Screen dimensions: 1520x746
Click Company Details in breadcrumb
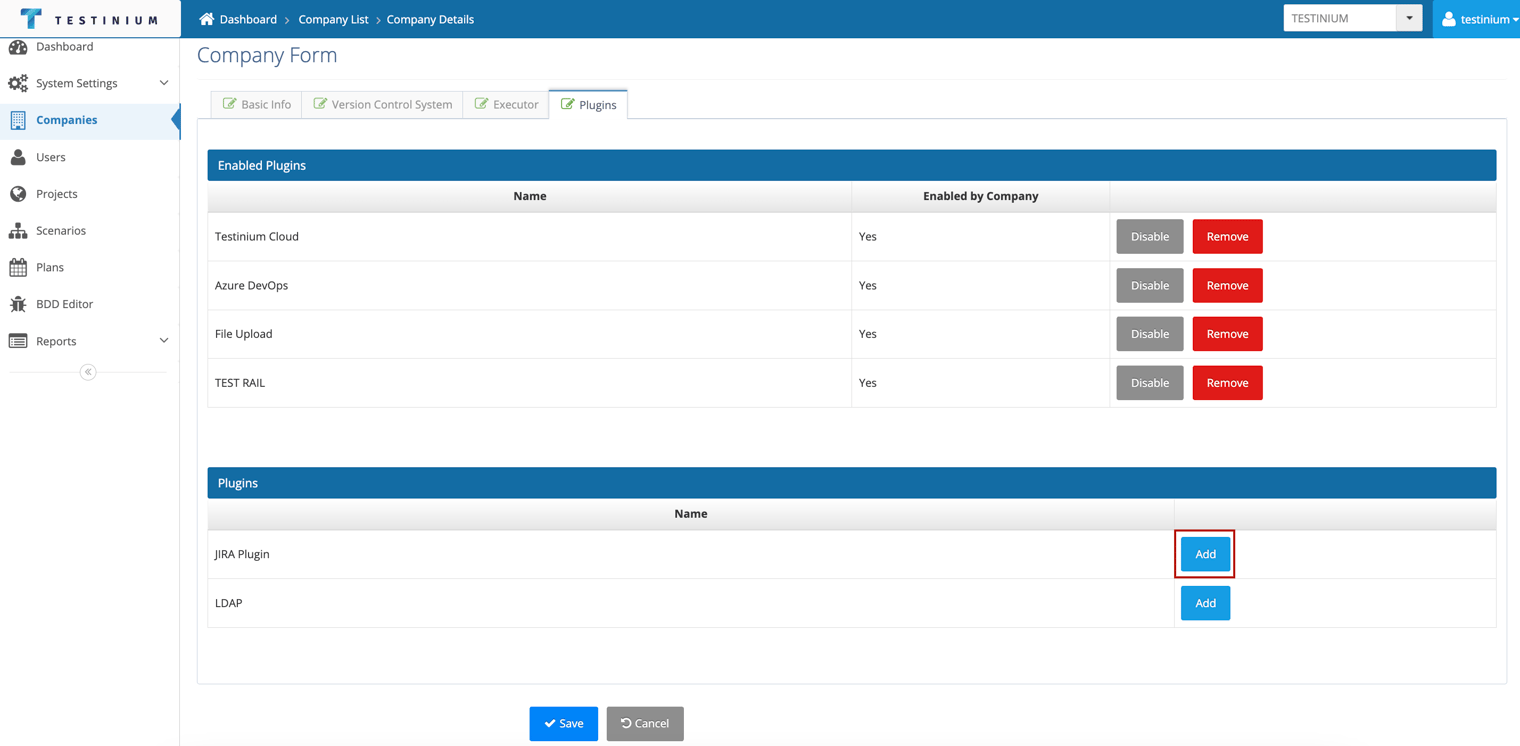click(430, 19)
